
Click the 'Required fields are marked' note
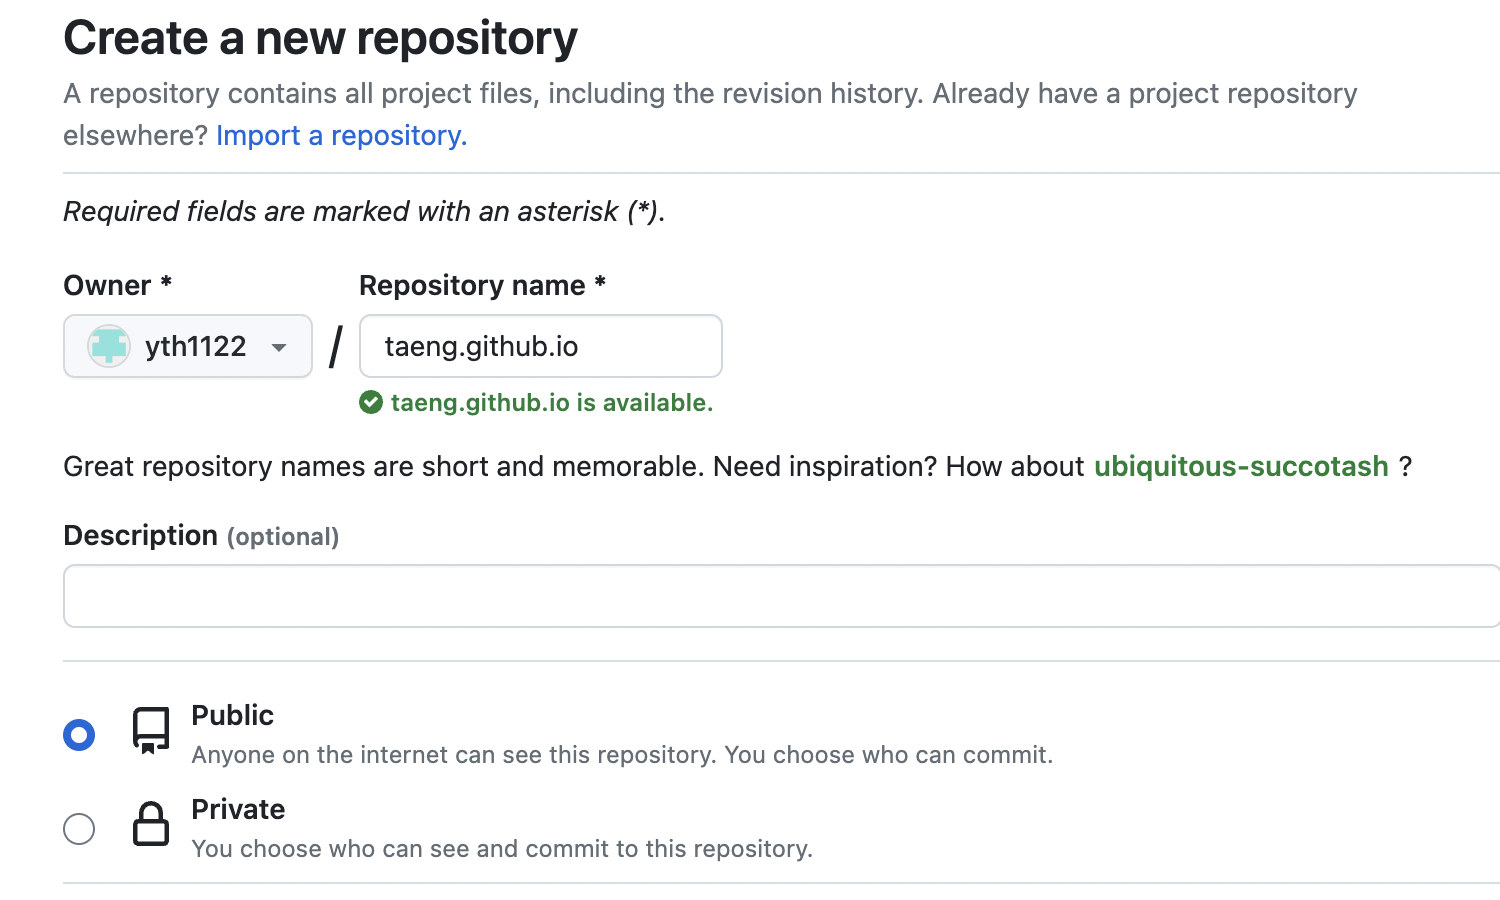click(364, 211)
